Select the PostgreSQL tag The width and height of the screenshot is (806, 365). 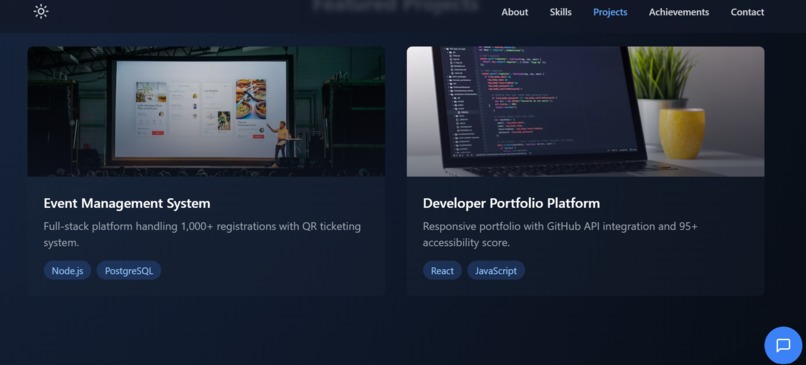129,270
